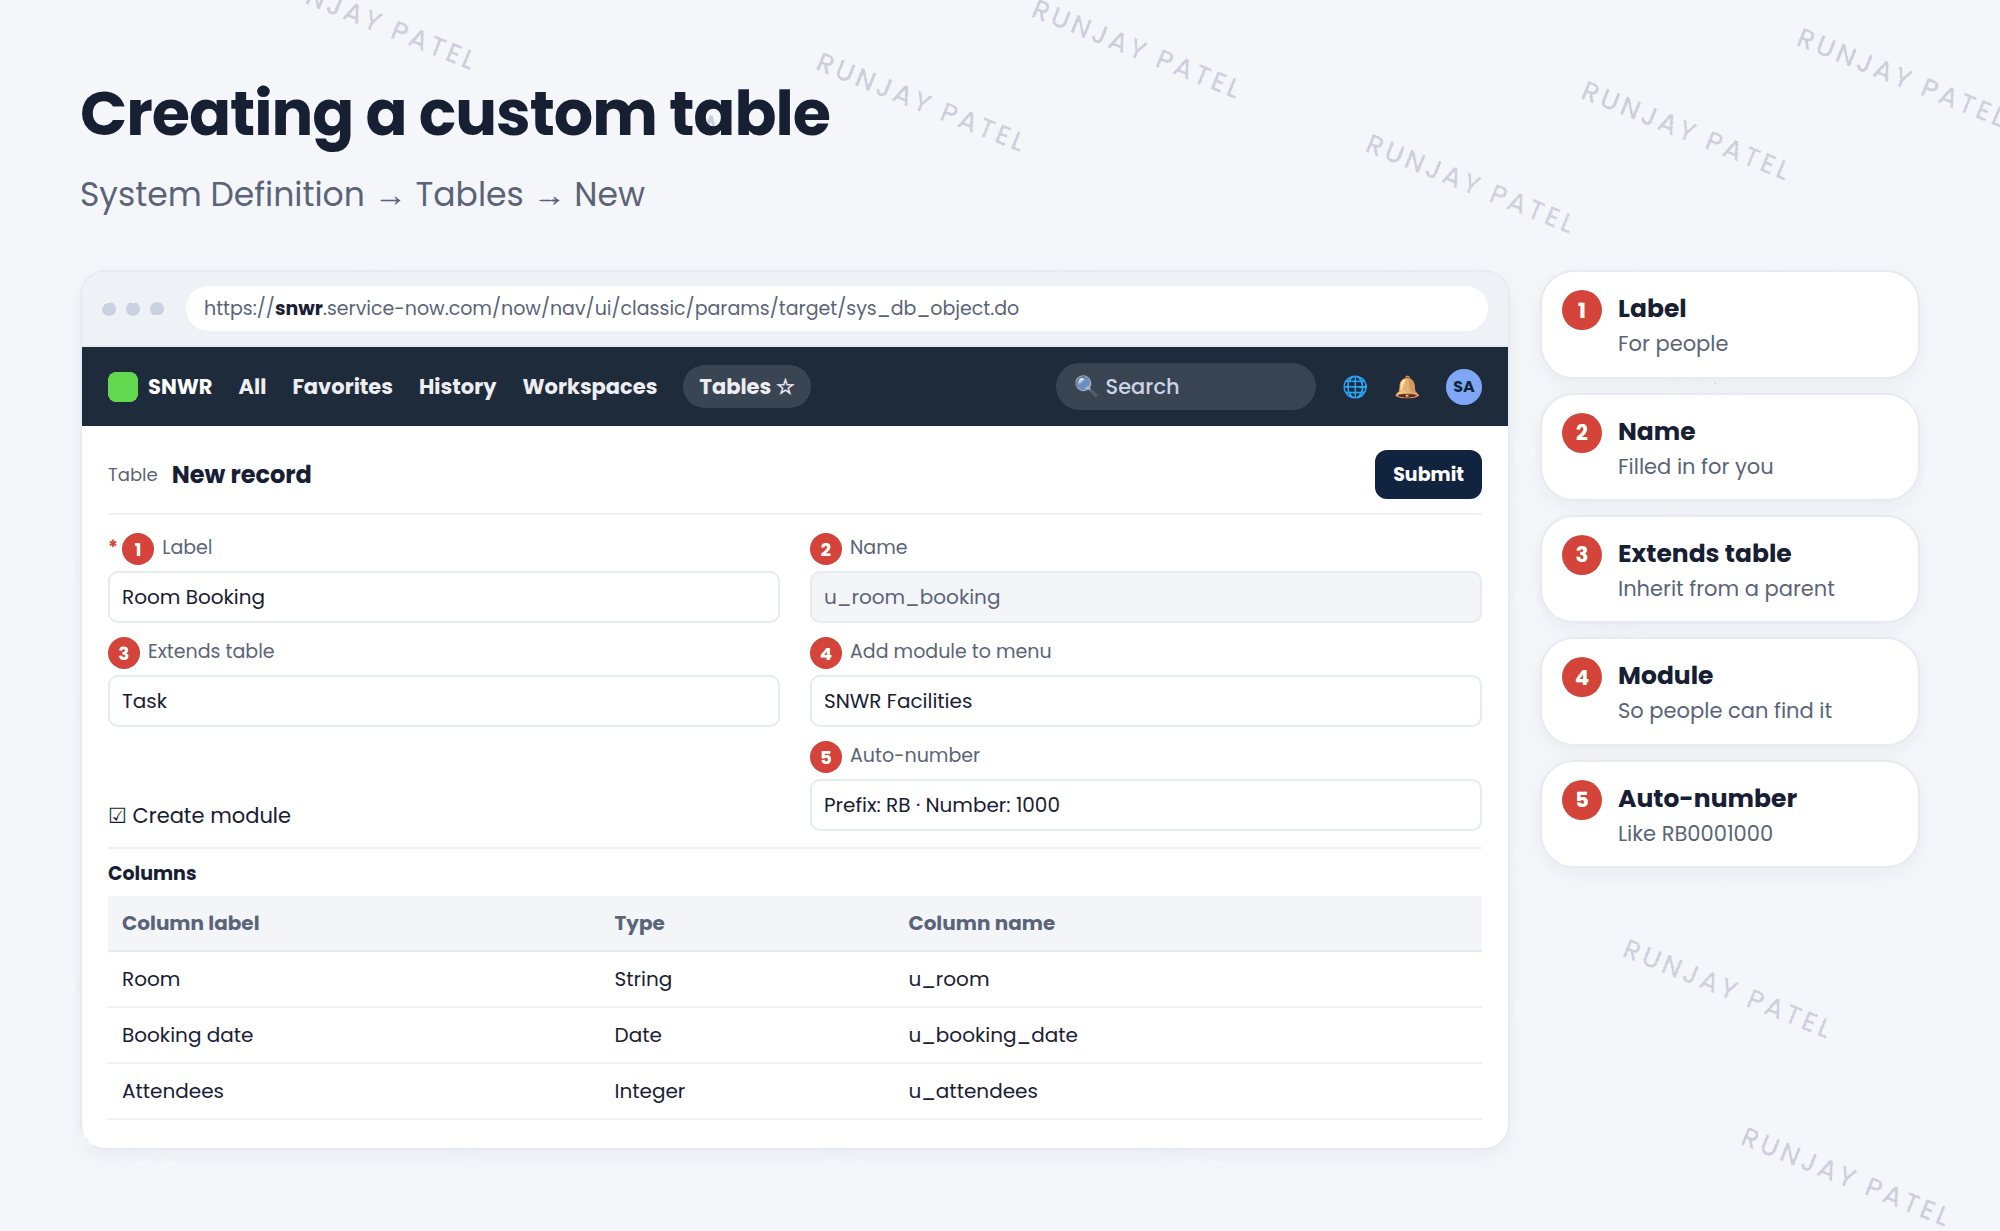Click the SNWR brand name

(x=180, y=387)
